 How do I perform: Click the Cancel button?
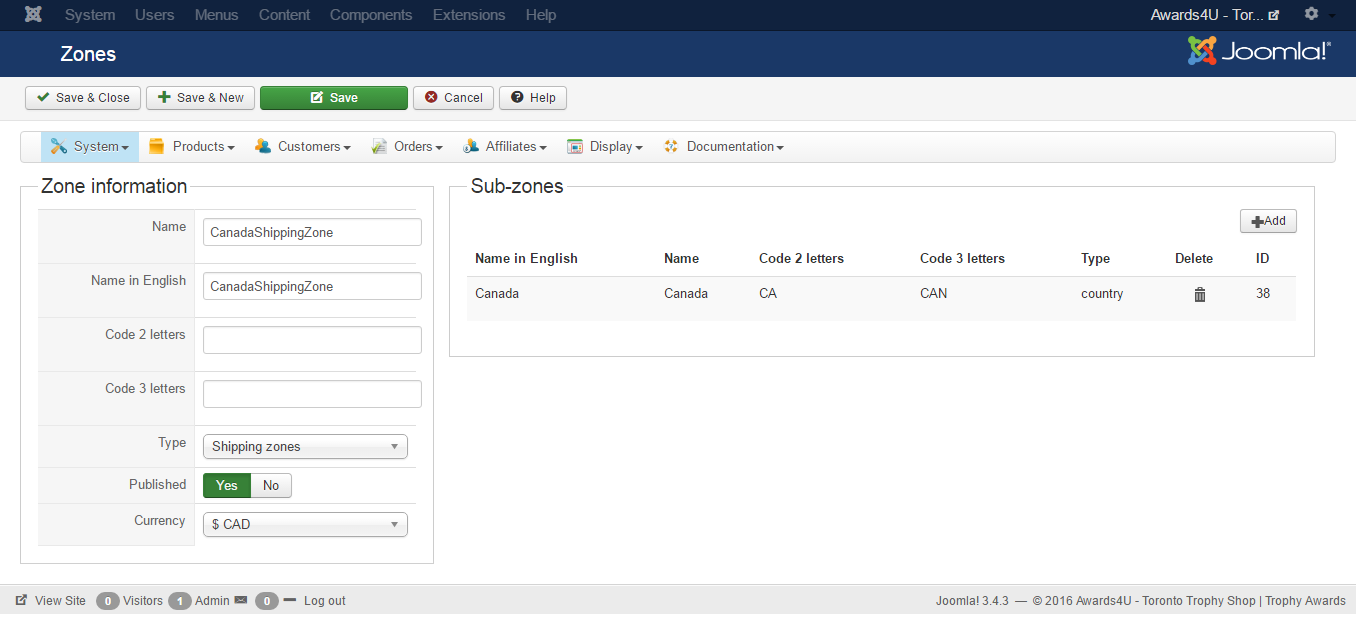coord(453,97)
